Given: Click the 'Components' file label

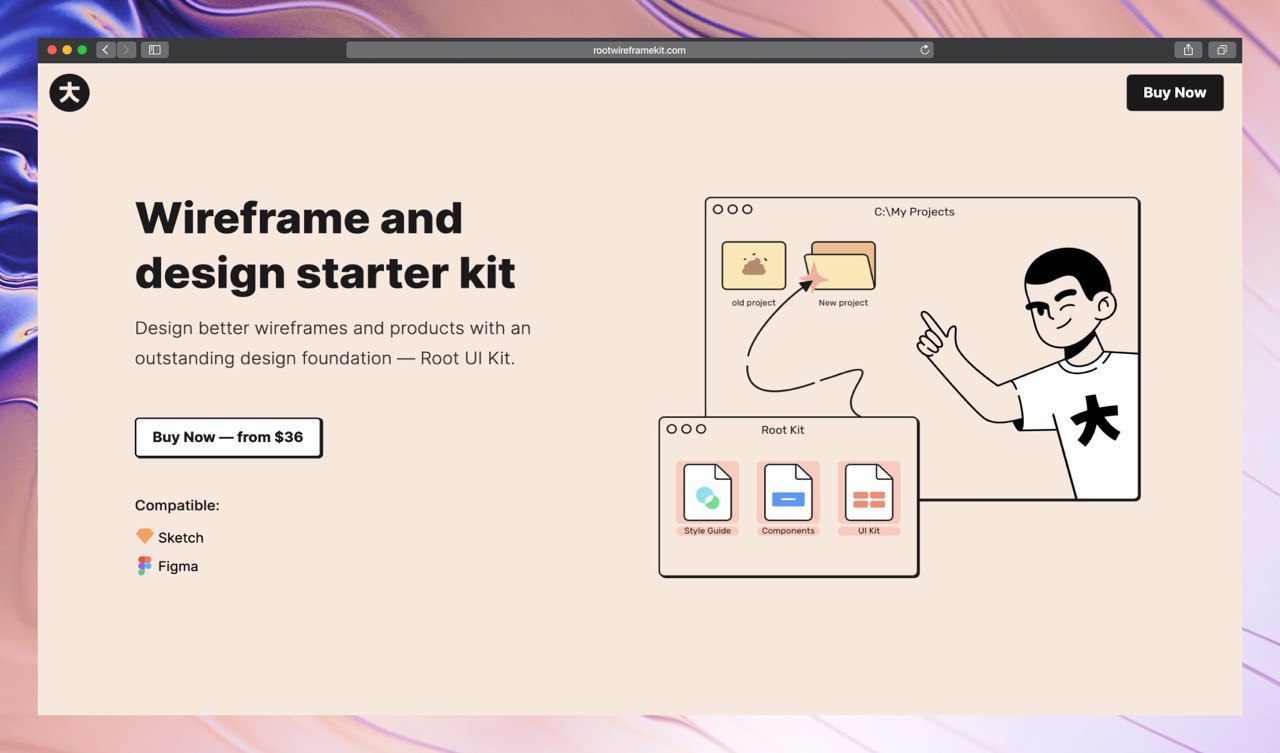Looking at the screenshot, I should click(x=788, y=531).
